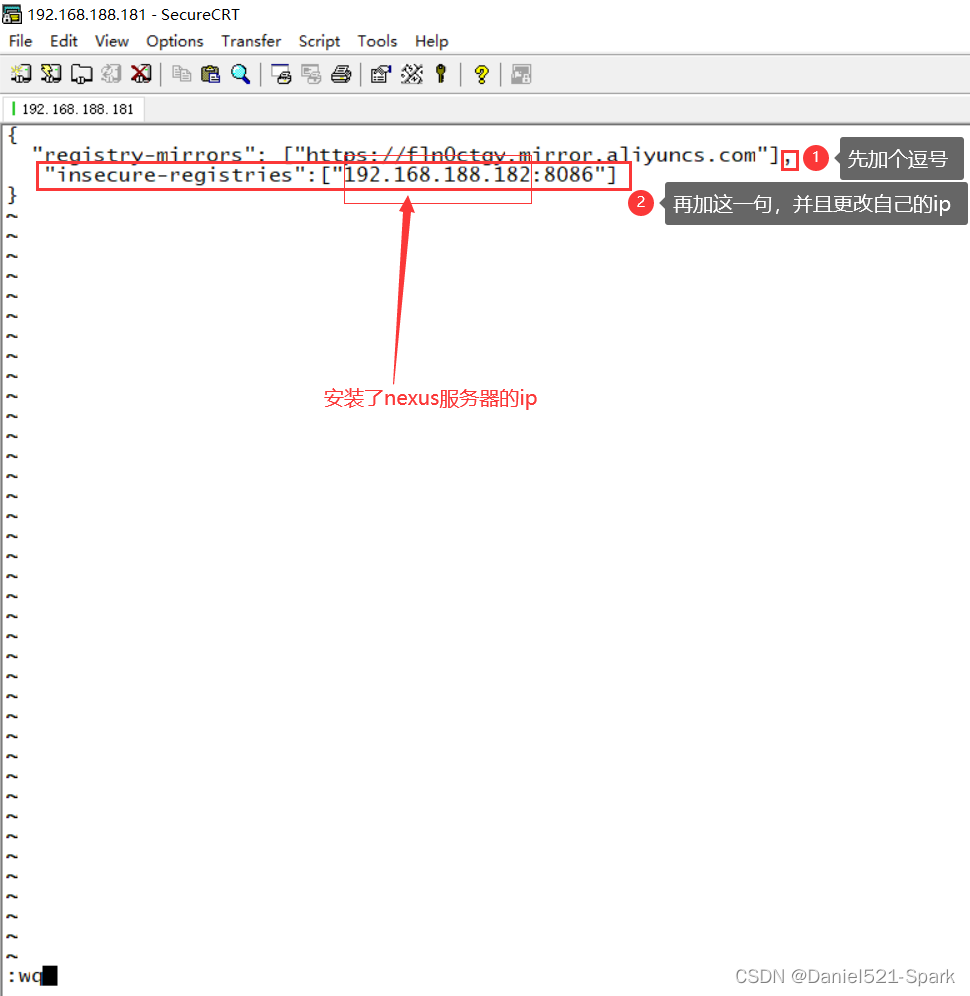The image size is (970, 996).
Task: Open the Transfer menu
Action: (x=251, y=41)
